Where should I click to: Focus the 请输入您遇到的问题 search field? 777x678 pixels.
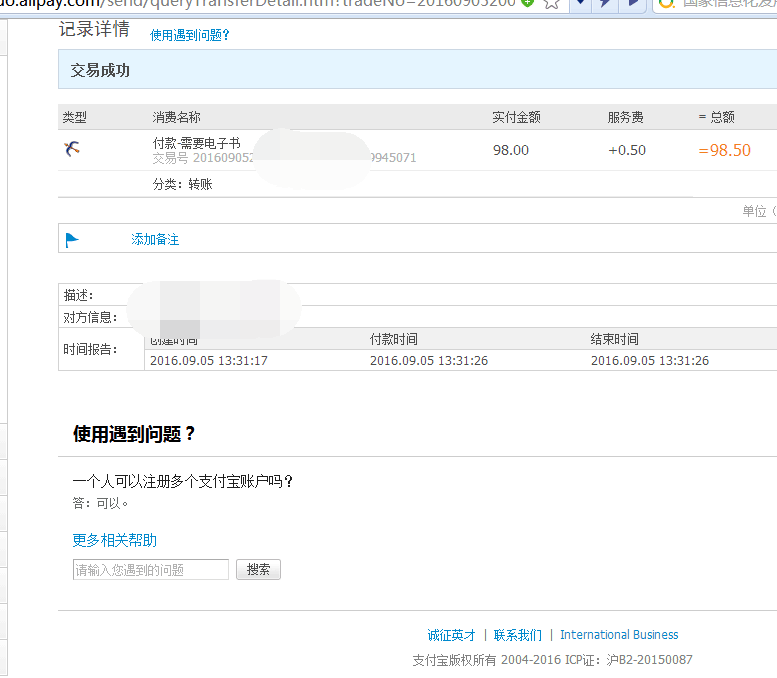151,569
